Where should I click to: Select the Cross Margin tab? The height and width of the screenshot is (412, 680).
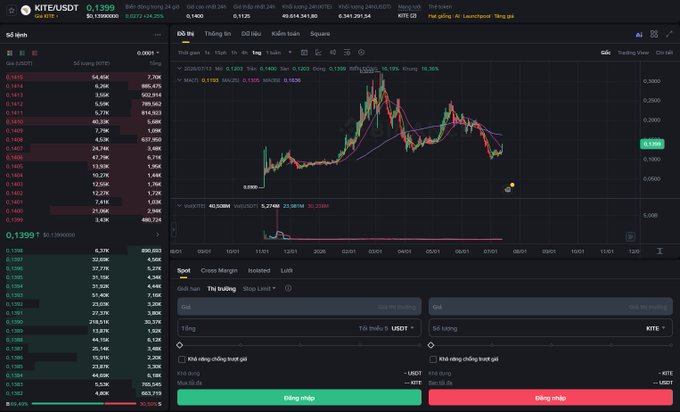coord(219,270)
